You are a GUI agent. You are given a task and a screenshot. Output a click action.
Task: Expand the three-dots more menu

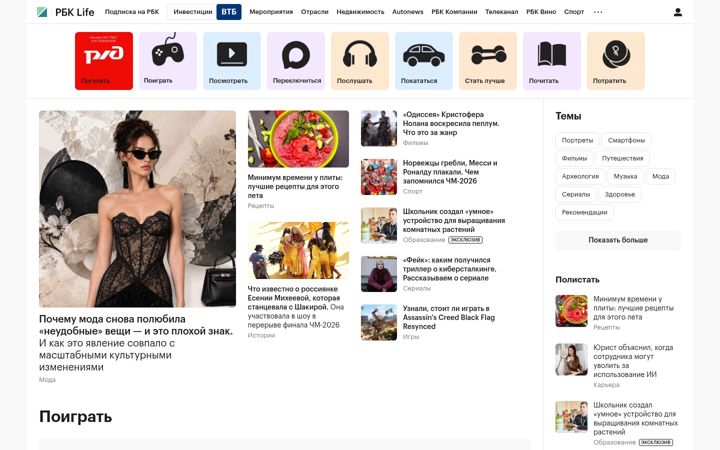click(x=598, y=12)
